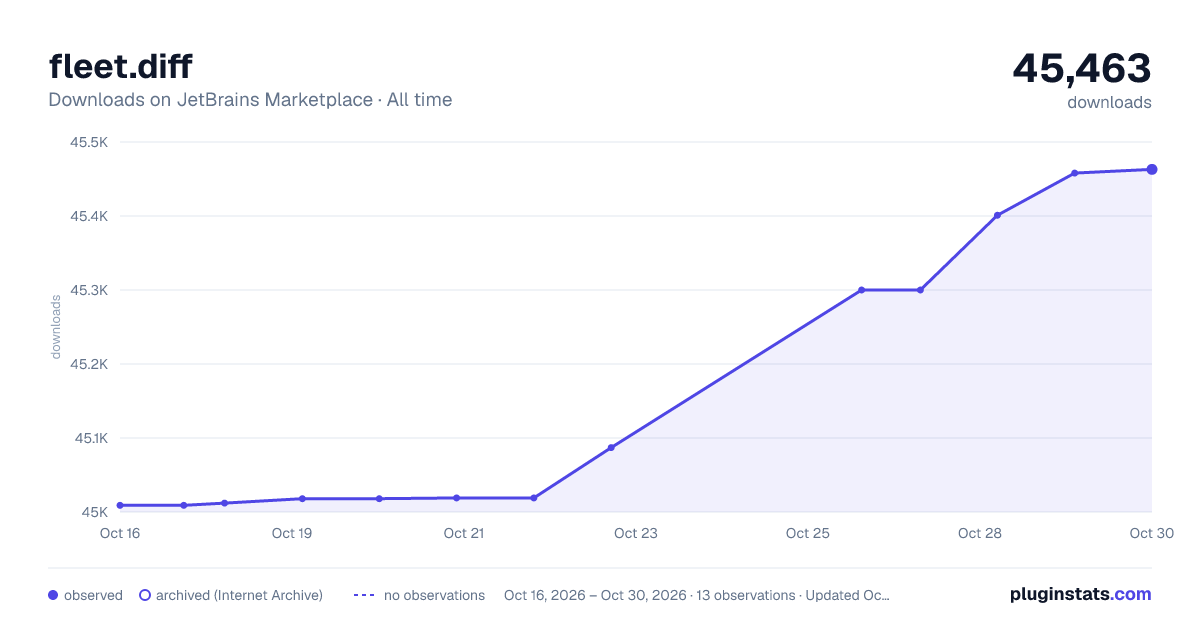Click the 'archived (Internet Archive)' legend label
This screenshot has width=1200, height=630.
239,595
